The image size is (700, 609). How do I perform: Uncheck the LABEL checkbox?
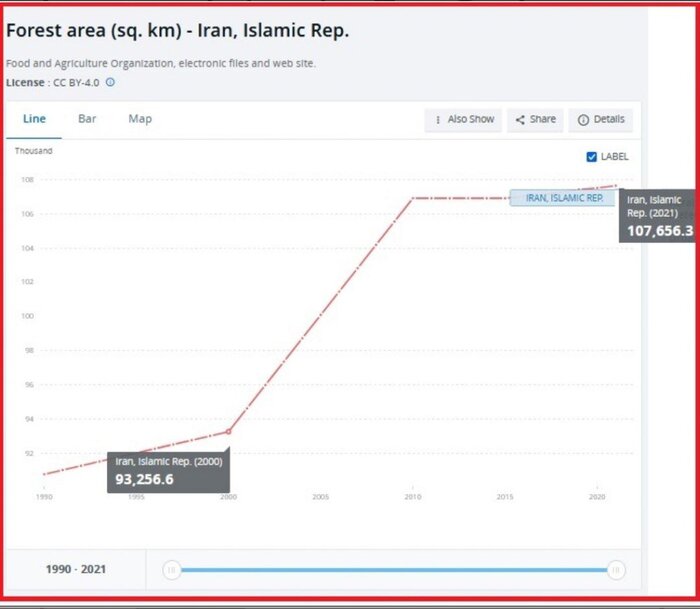(592, 156)
